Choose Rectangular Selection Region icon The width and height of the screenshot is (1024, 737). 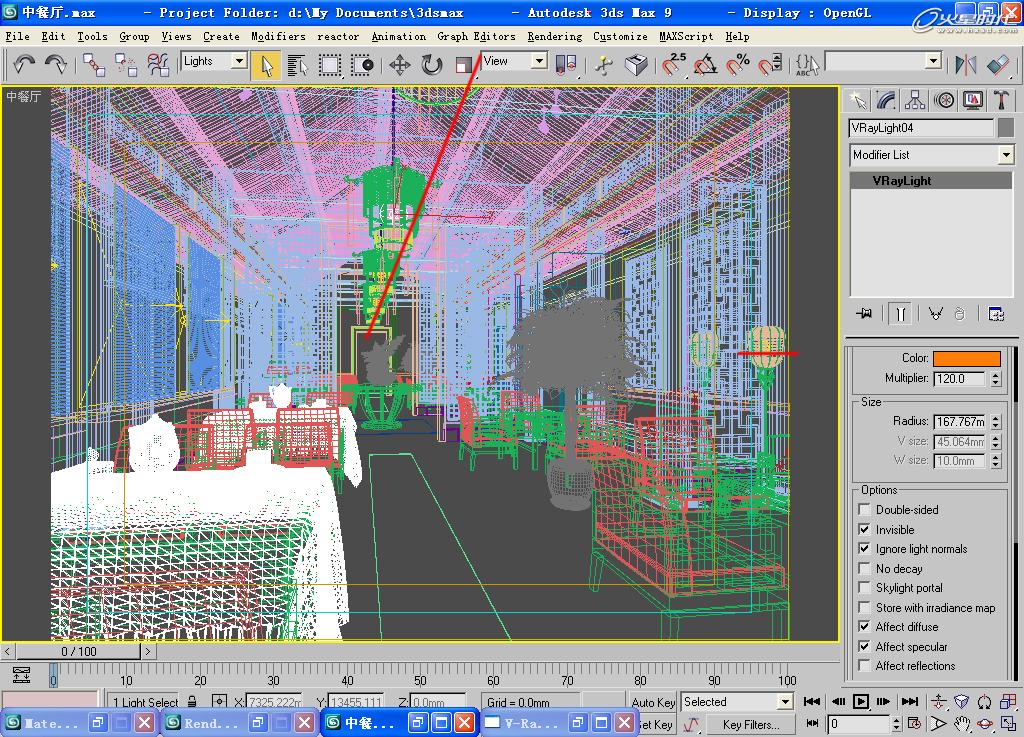(330, 65)
